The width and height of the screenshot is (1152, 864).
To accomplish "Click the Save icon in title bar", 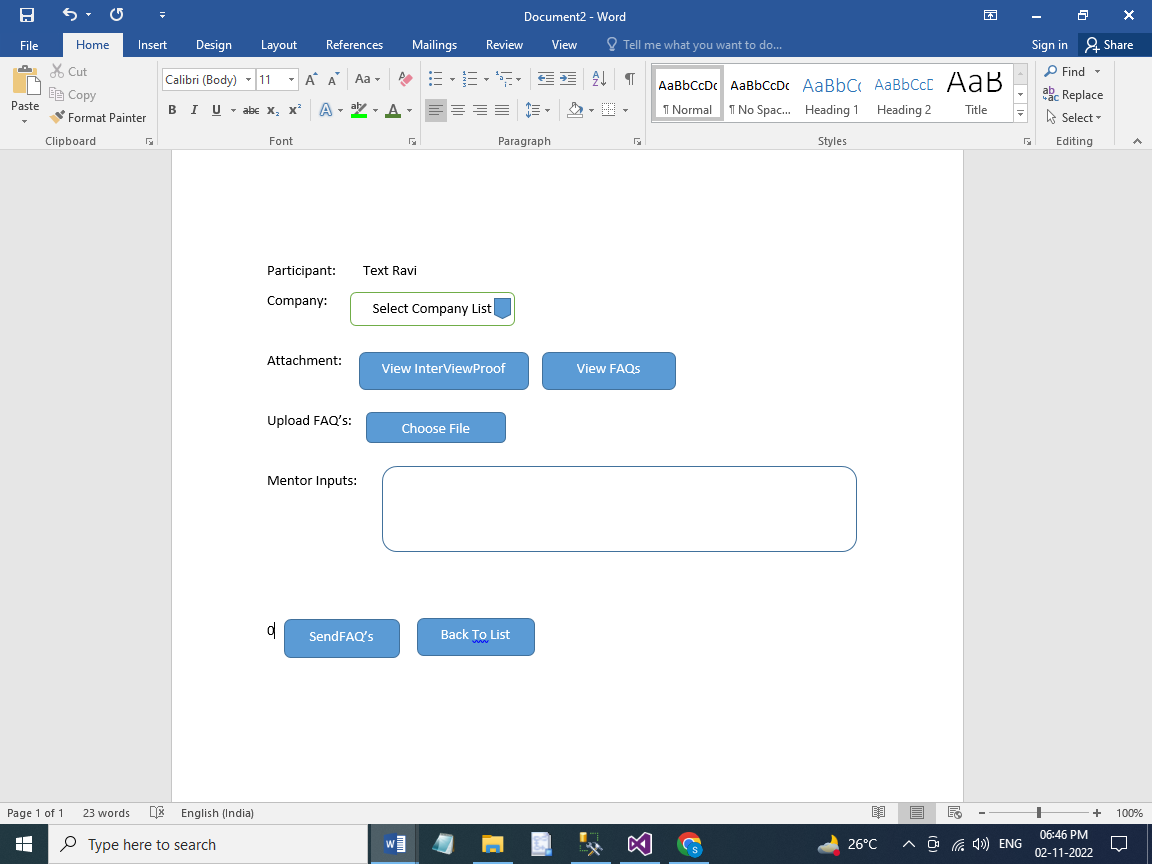I will (x=27, y=15).
